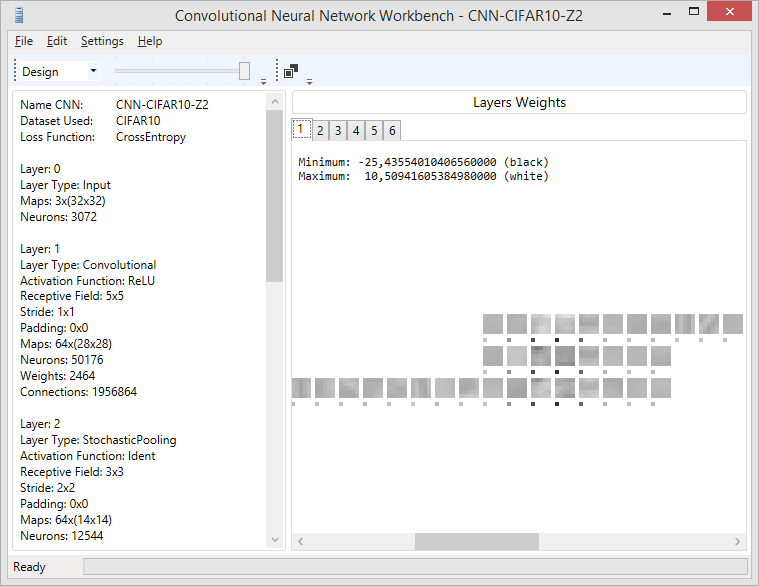The width and height of the screenshot is (759, 586).
Task: Click the application icon in title bar
Action: (x=19, y=15)
